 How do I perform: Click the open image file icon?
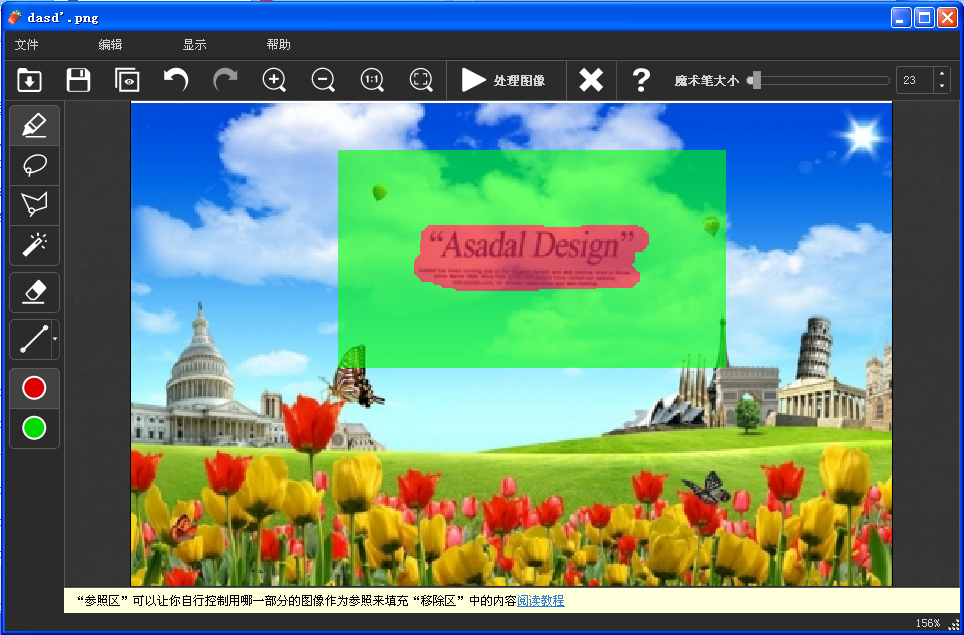pyautogui.click(x=30, y=80)
